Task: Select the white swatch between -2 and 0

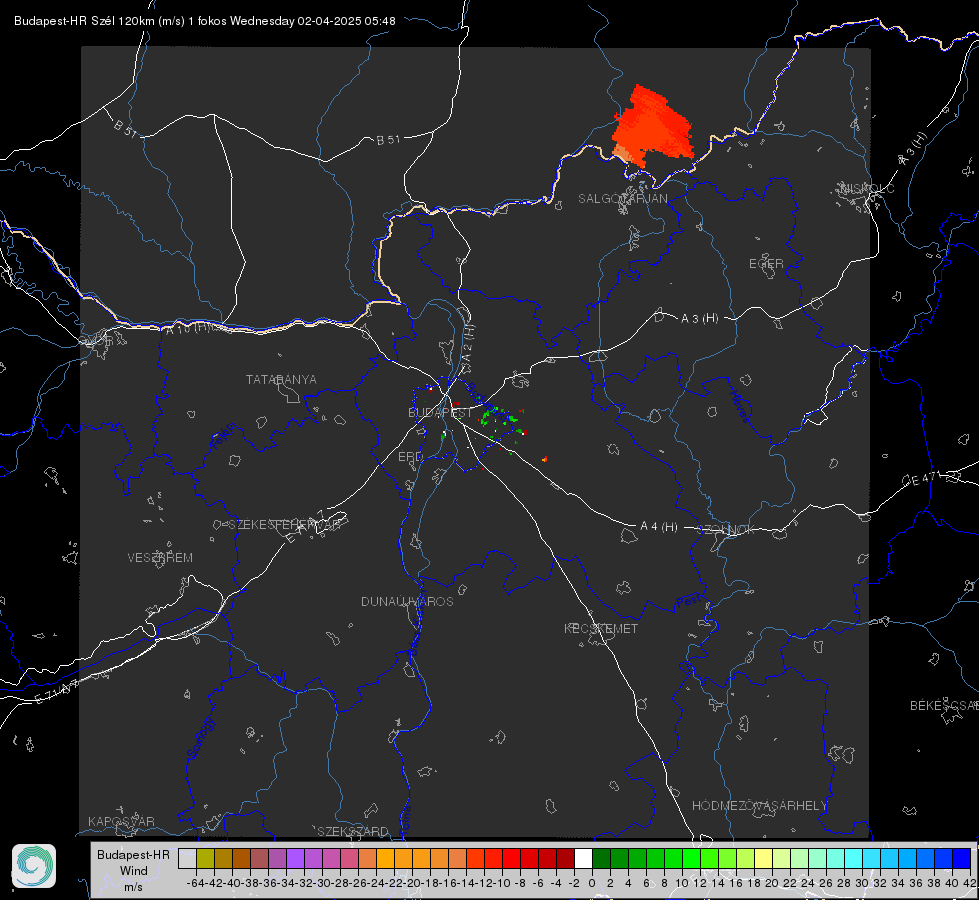Action: 583,858
